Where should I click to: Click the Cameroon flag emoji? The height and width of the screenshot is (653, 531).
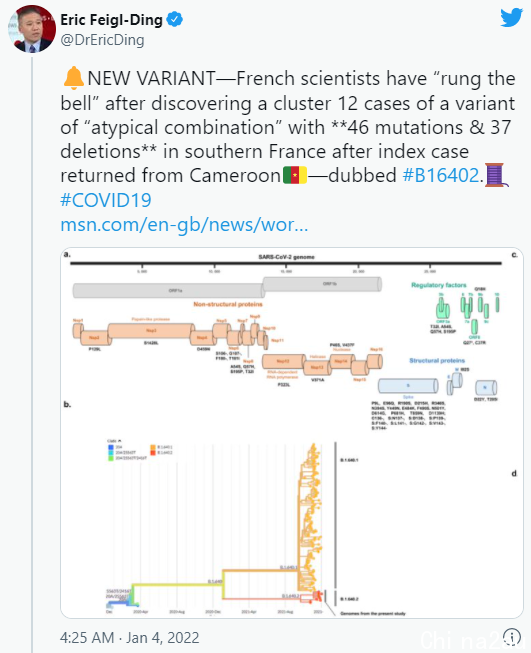(x=295, y=175)
